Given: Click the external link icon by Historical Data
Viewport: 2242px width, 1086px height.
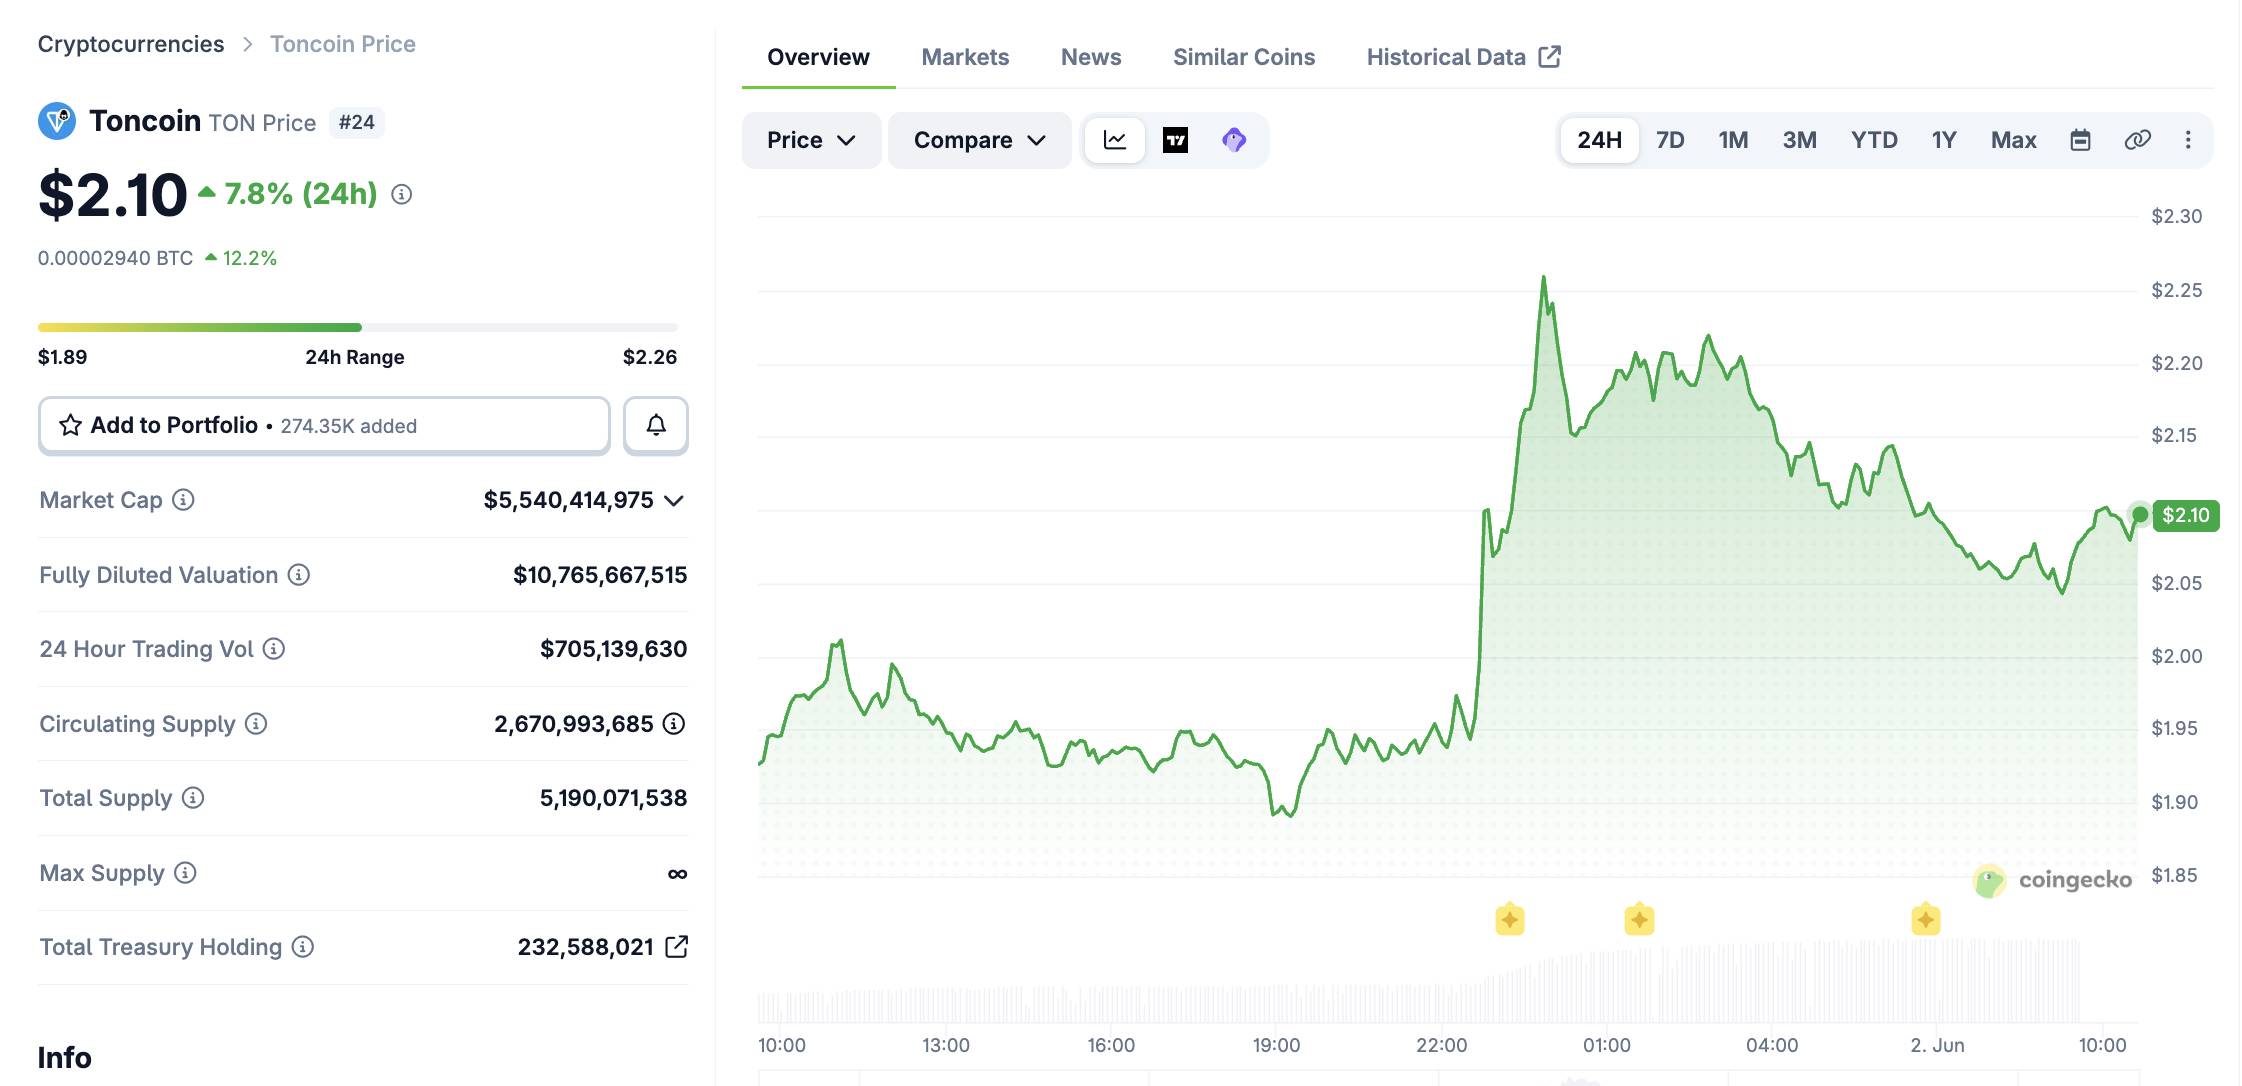Looking at the screenshot, I should [1549, 57].
